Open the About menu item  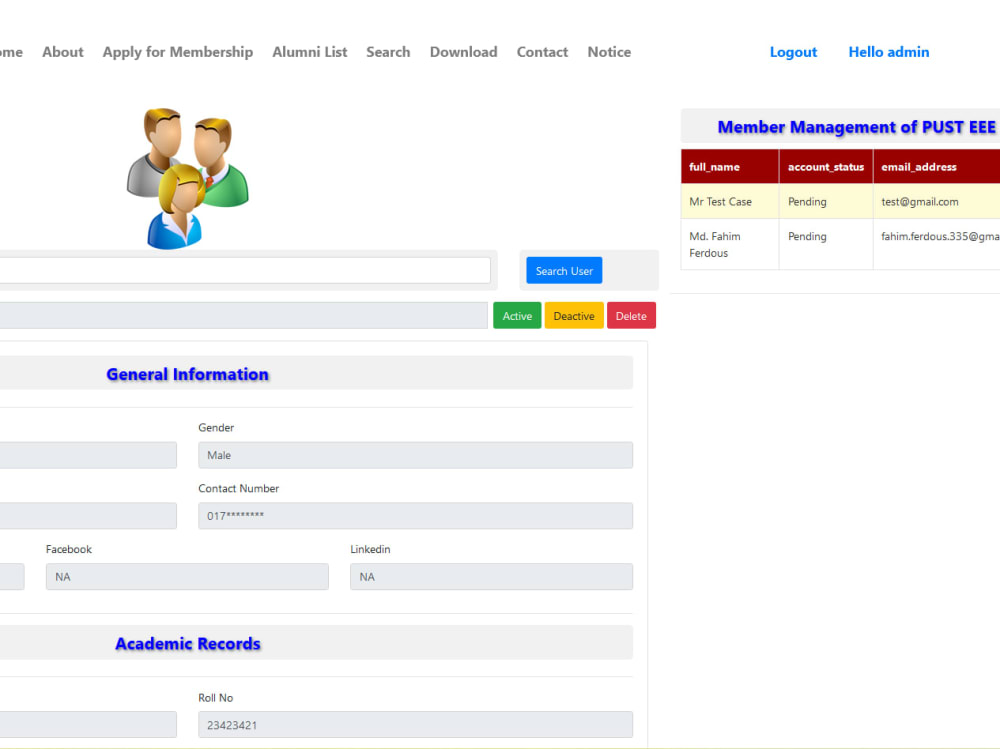click(62, 52)
